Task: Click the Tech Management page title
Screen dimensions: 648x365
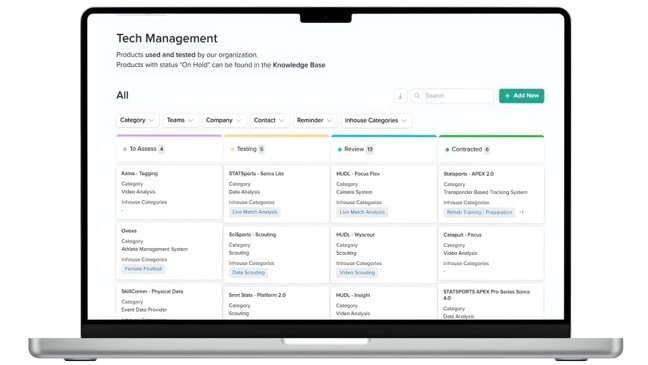Action: pyautogui.click(x=167, y=38)
